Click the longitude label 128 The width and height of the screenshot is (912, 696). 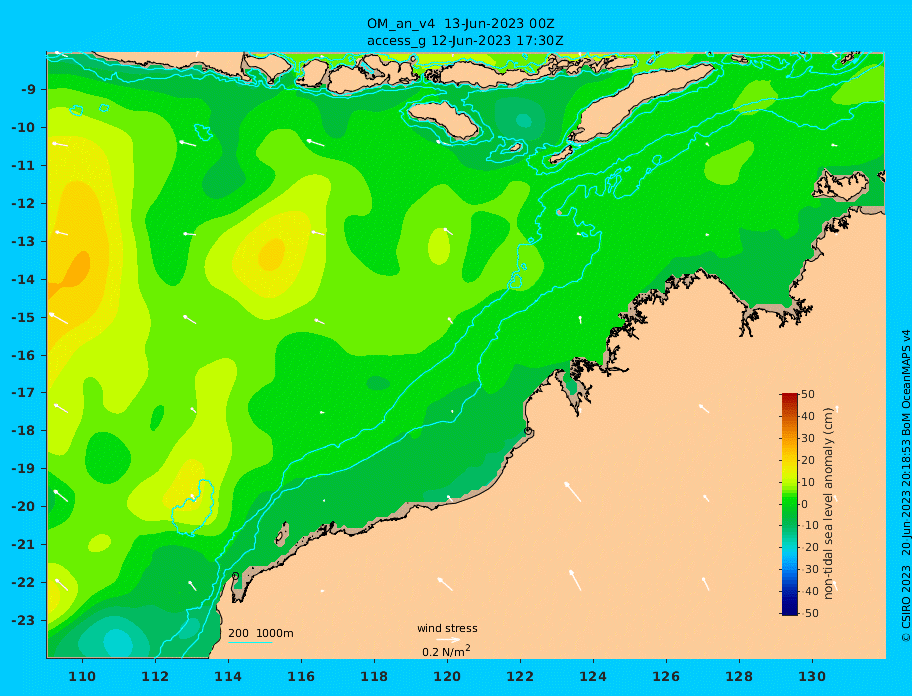[x=739, y=677]
